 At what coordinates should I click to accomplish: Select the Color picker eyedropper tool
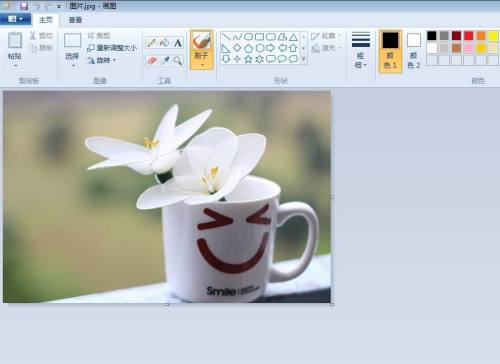coord(164,60)
